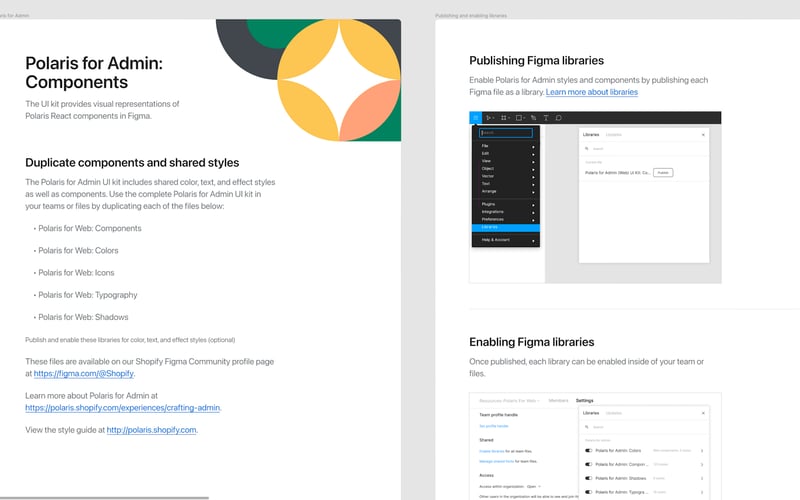Open Resources Polaris For Web team dropdown
800x500 pixels.
point(509,401)
